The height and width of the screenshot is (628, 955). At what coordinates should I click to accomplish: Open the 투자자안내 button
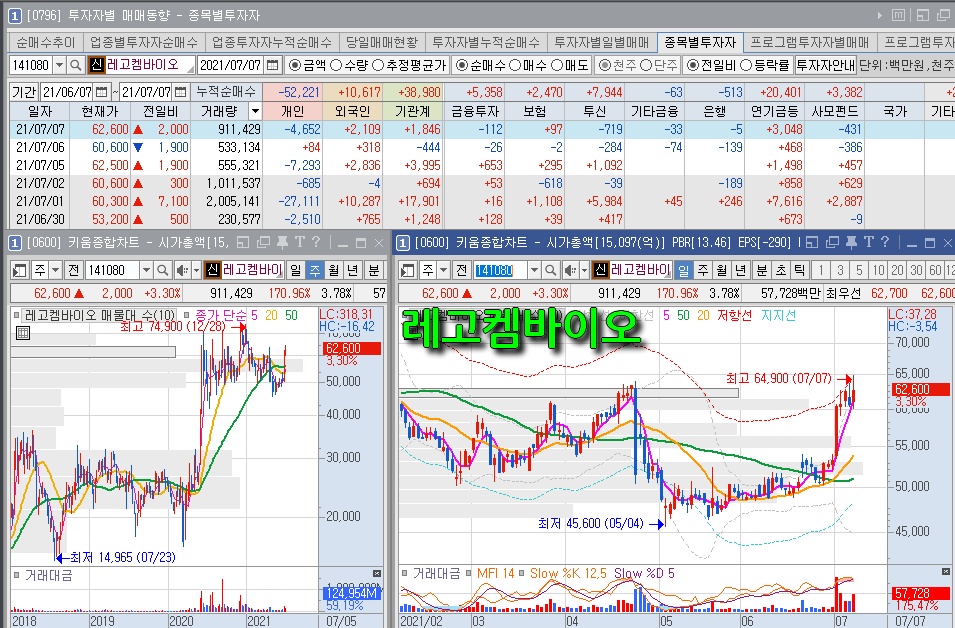click(826, 65)
